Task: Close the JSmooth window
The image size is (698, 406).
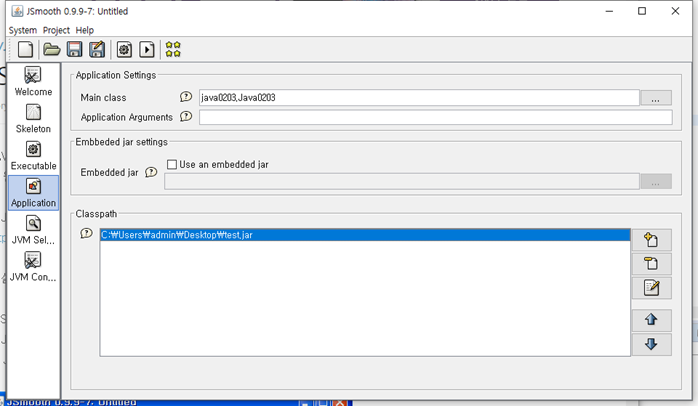Action: tap(675, 11)
